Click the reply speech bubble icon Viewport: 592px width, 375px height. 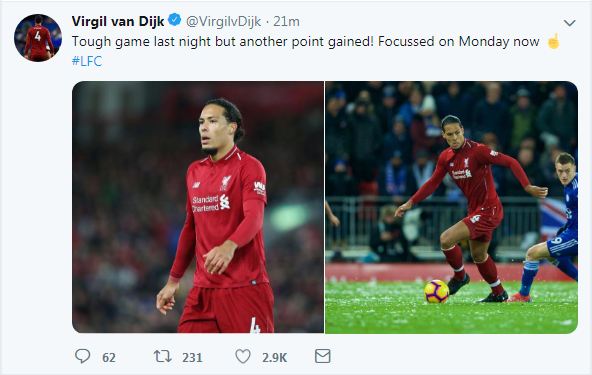pyautogui.click(x=82, y=356)
